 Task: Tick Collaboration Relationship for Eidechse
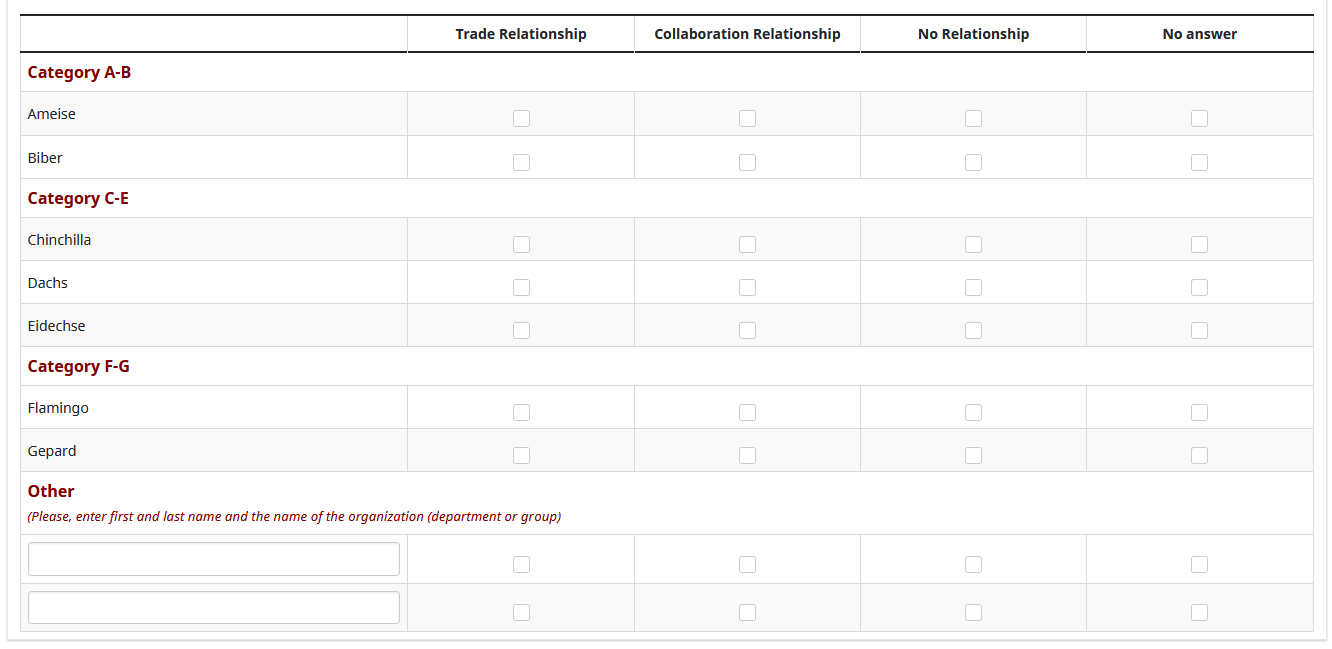coord(747,330)
